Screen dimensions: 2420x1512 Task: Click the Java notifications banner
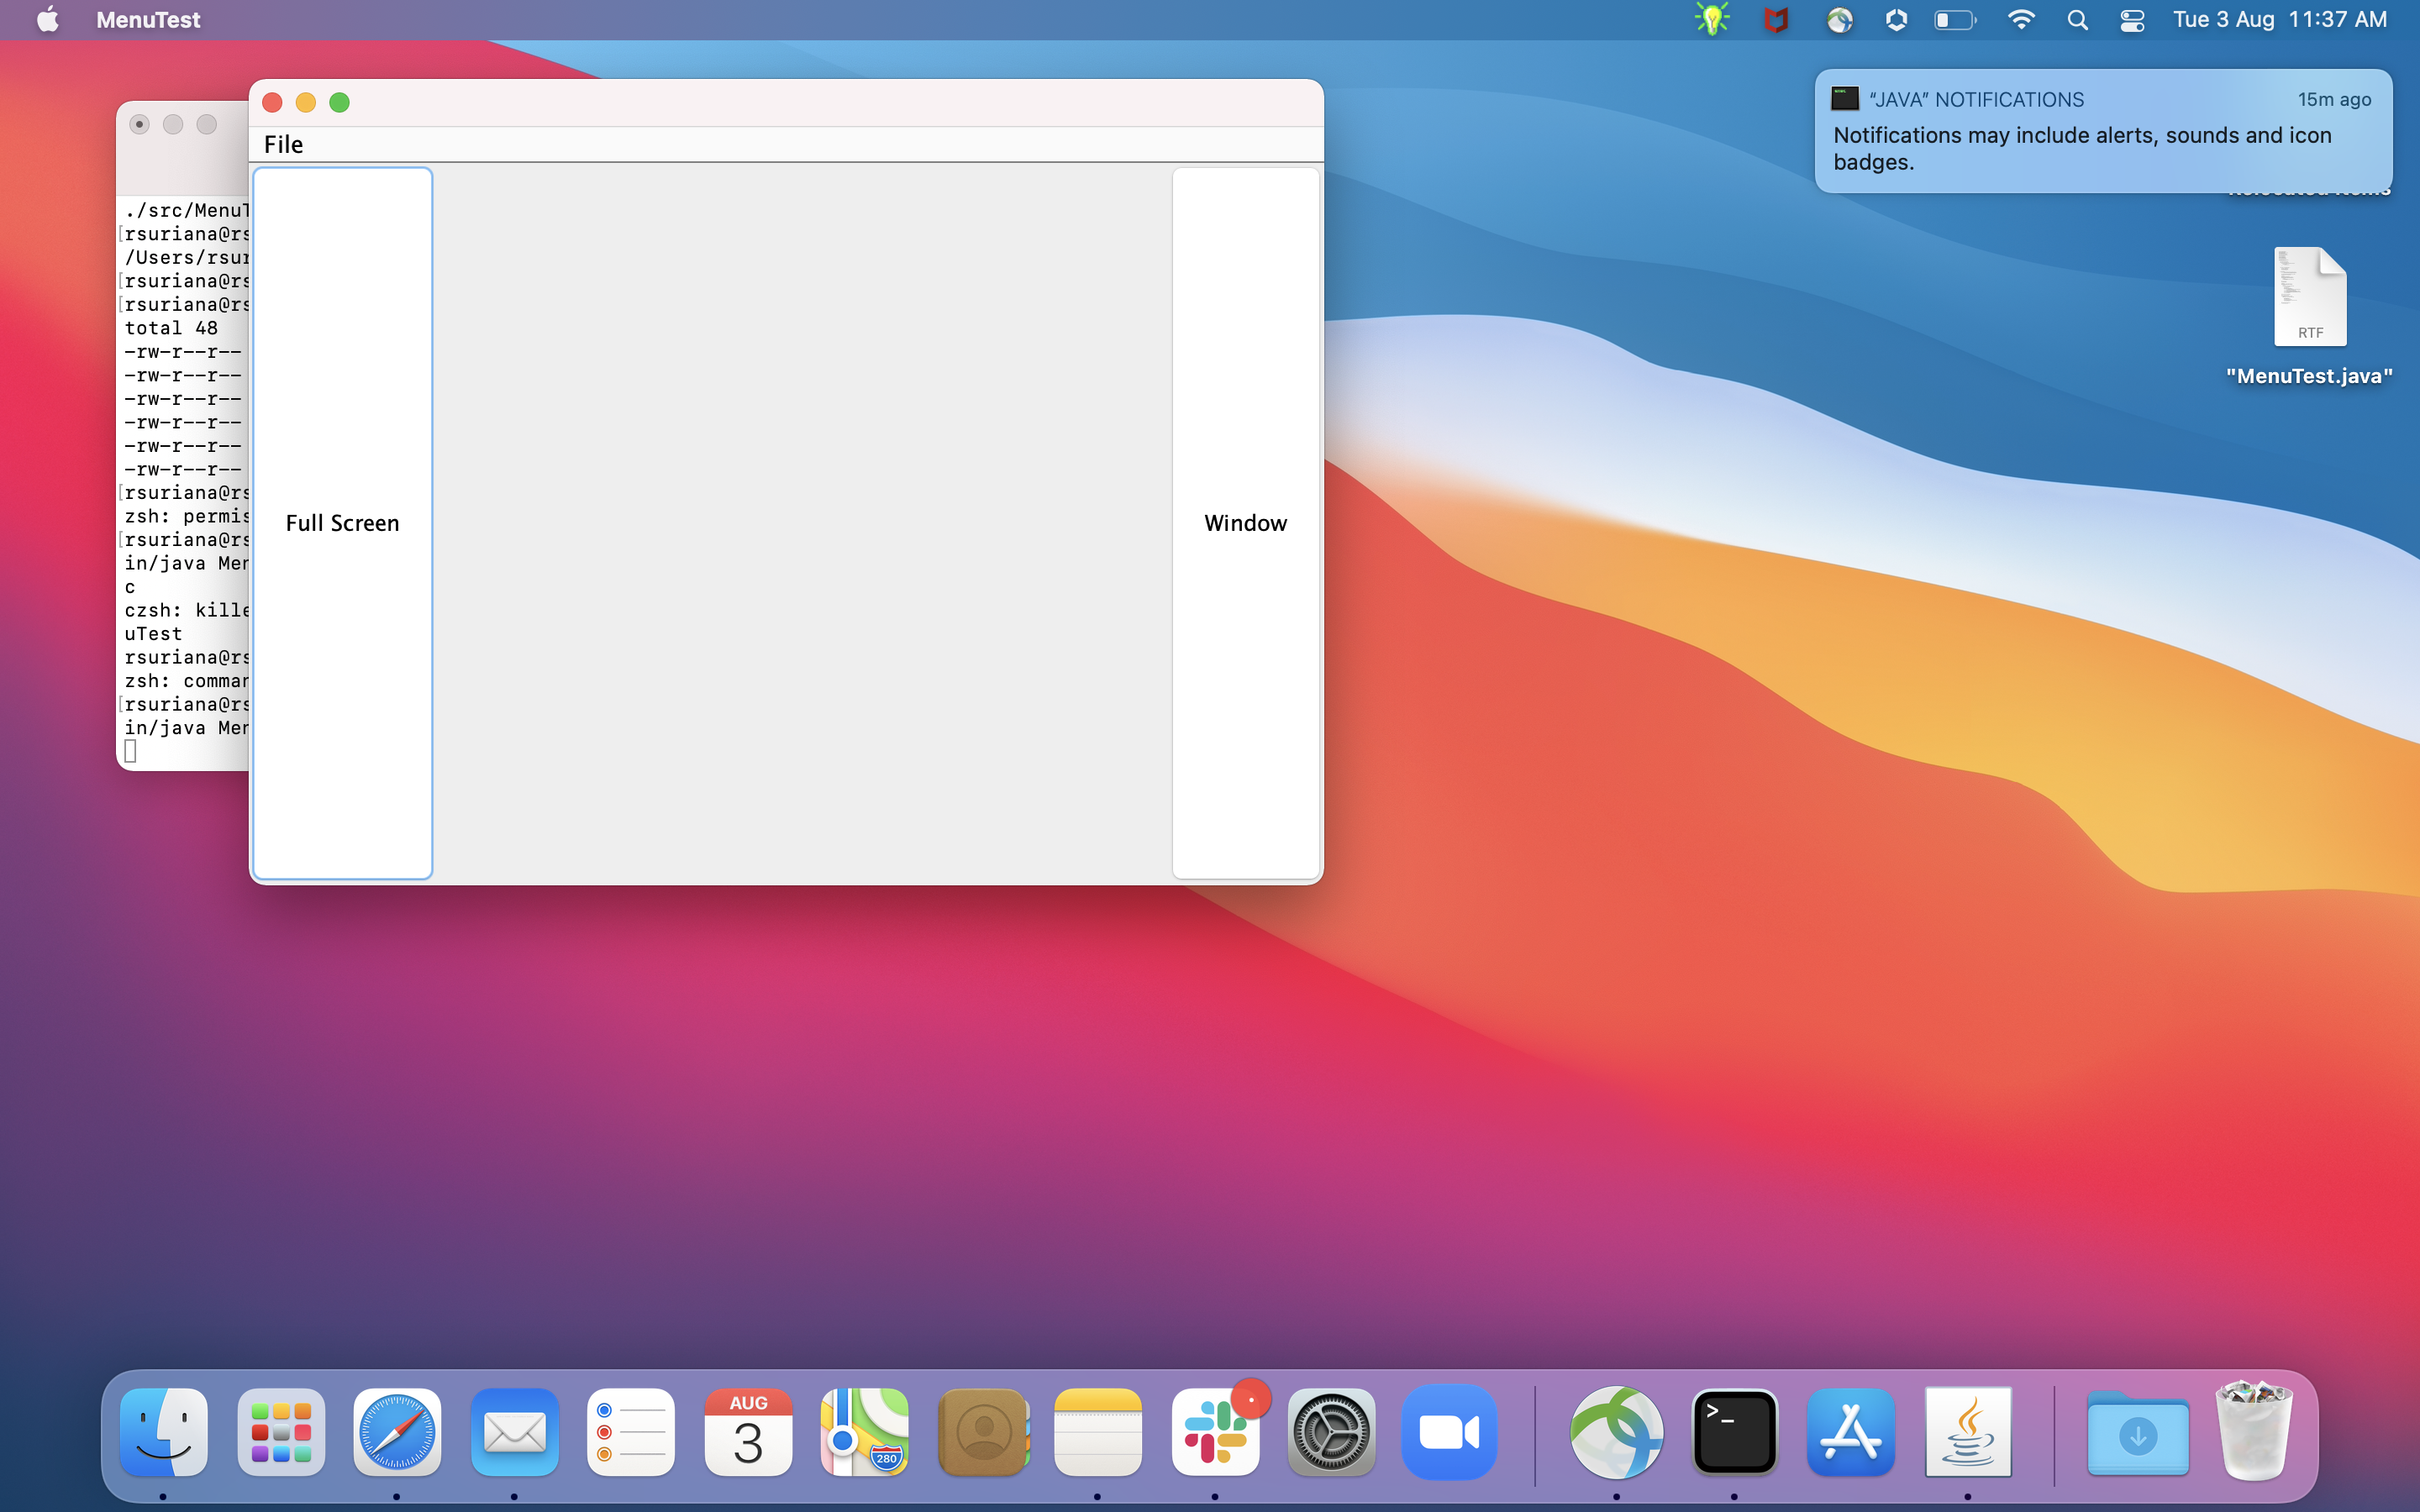pos(2103,132)
